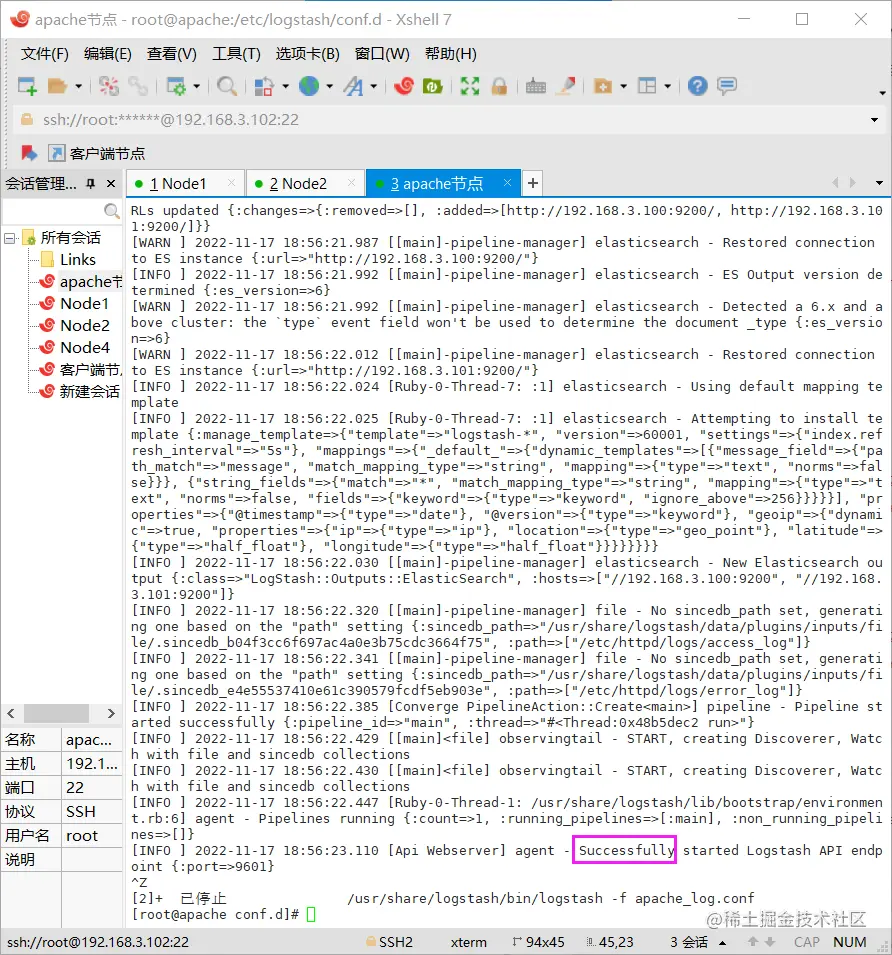
Task: Open the 查看(V) menu
Action: (171, 54)
